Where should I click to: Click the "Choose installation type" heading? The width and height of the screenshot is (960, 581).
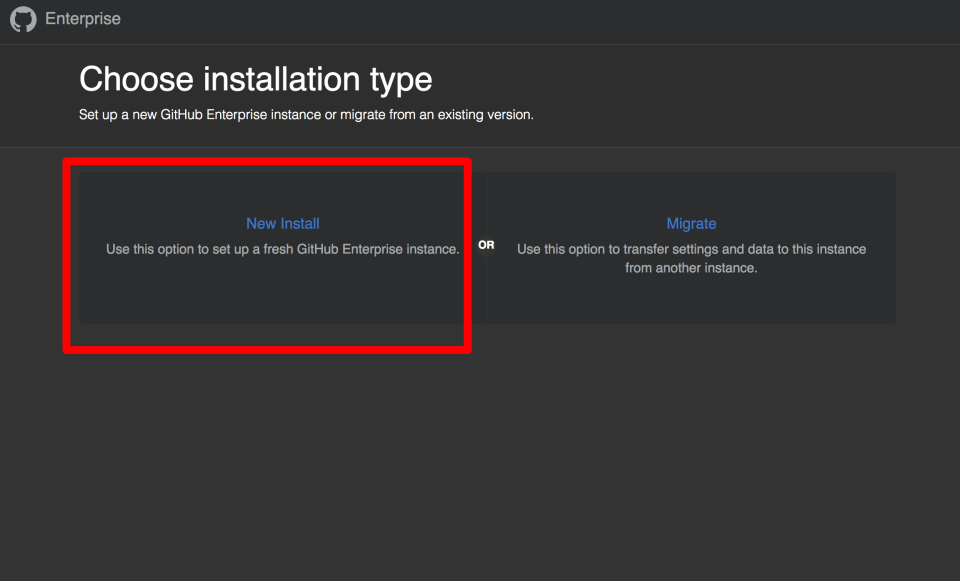pyautogui.click(x=256, y=79)
